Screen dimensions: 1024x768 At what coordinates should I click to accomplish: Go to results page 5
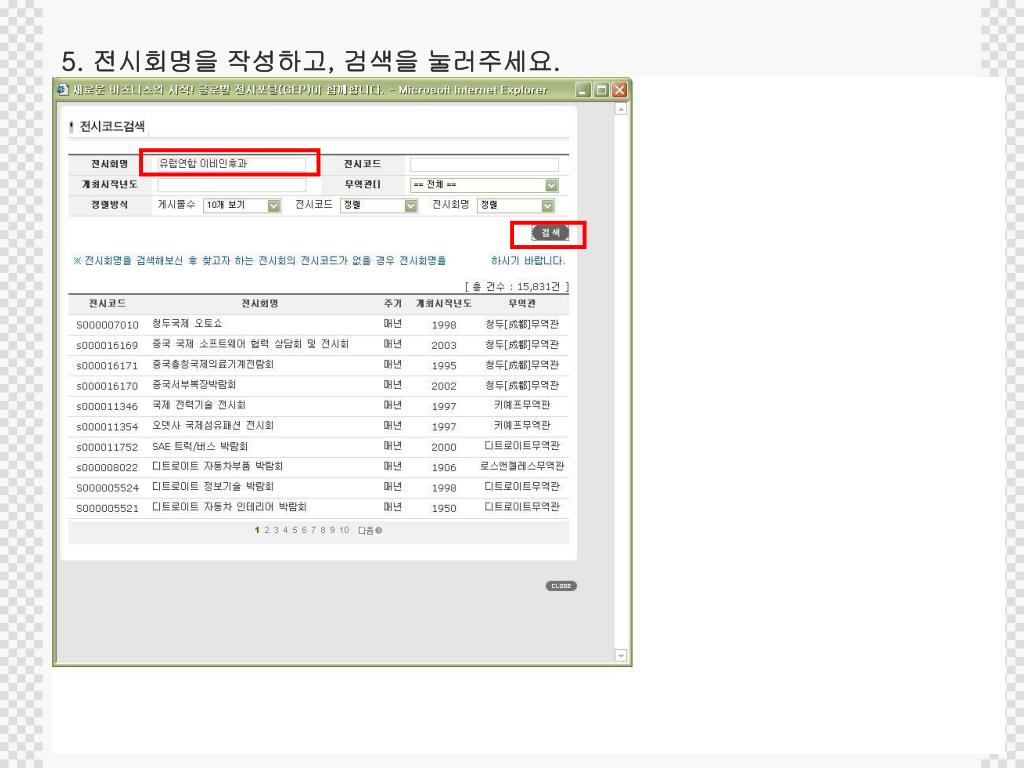pyautogui.click(x=295, y=530)
